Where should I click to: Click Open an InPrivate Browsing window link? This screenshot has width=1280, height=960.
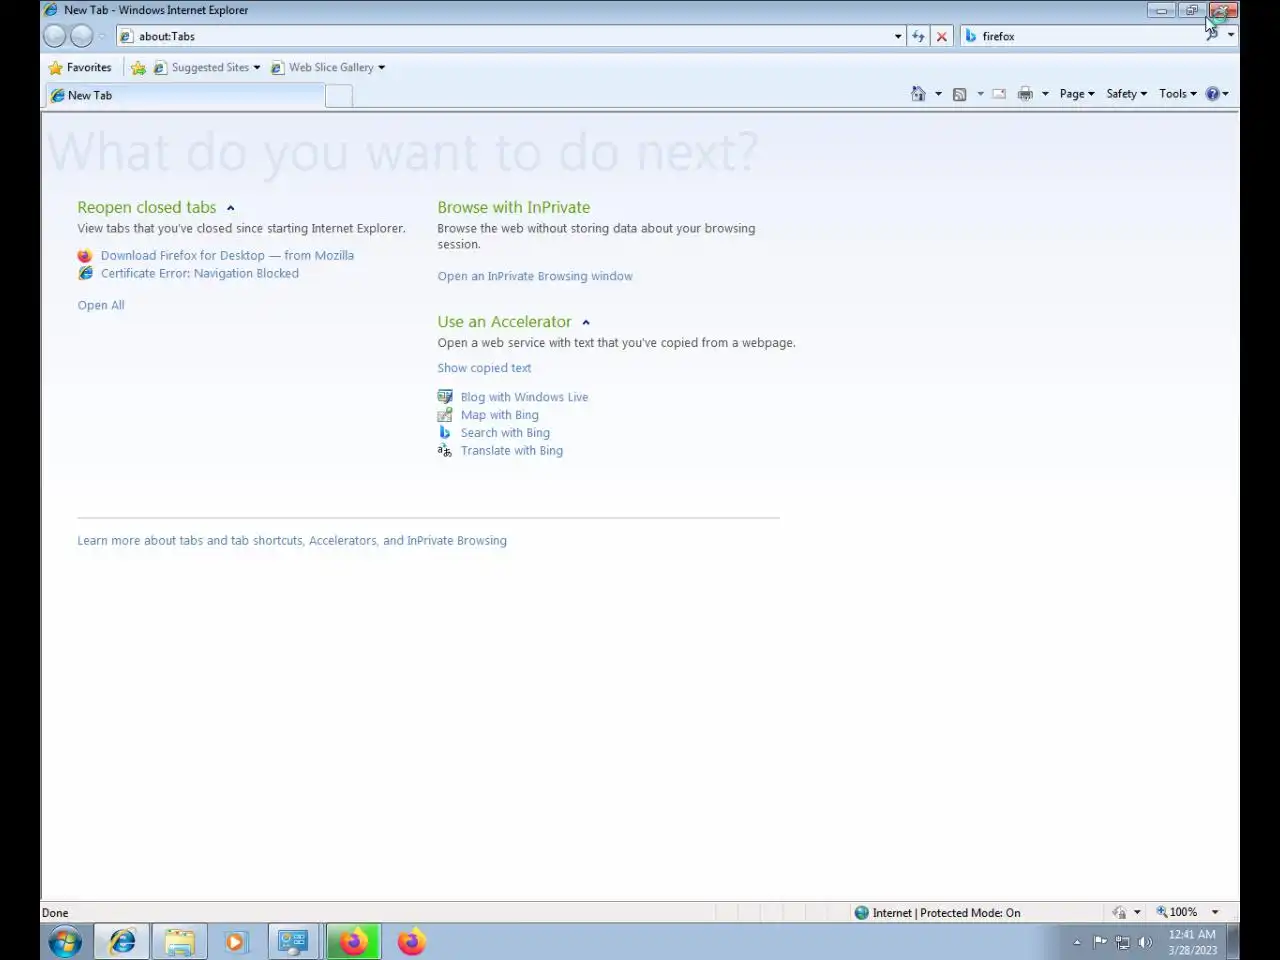tap(535, 276)
